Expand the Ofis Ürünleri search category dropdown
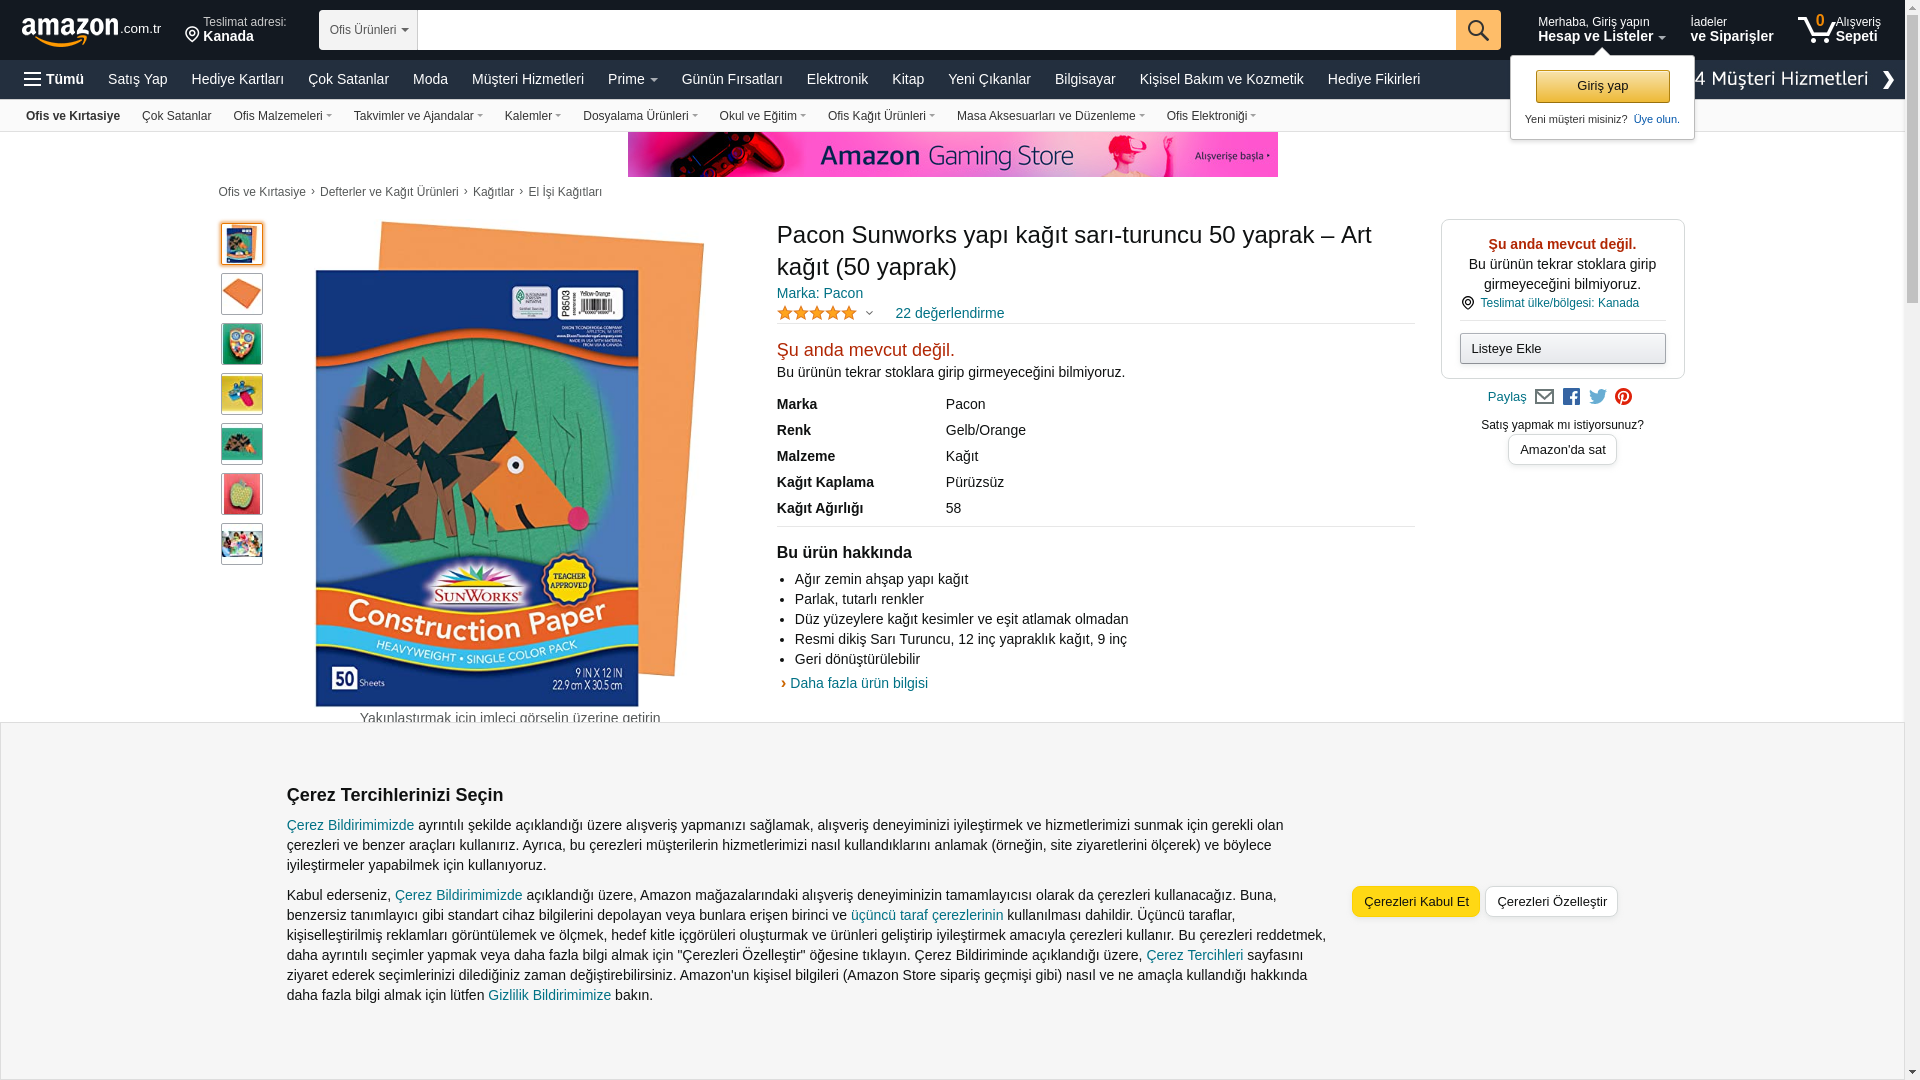Screen dimensions: 1920x1080 point(368,30)
